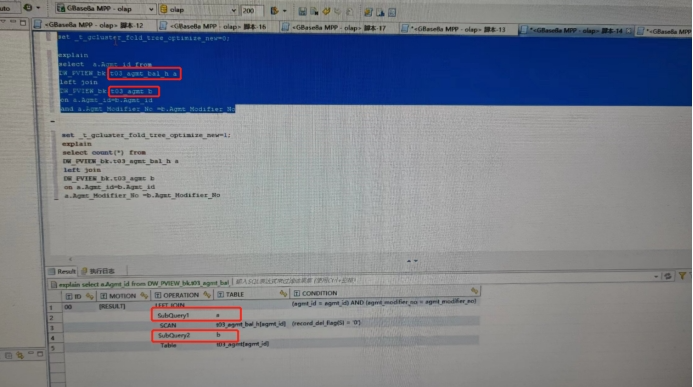
Task: Click the save script toolbar icon
Action: pos(302,11)
